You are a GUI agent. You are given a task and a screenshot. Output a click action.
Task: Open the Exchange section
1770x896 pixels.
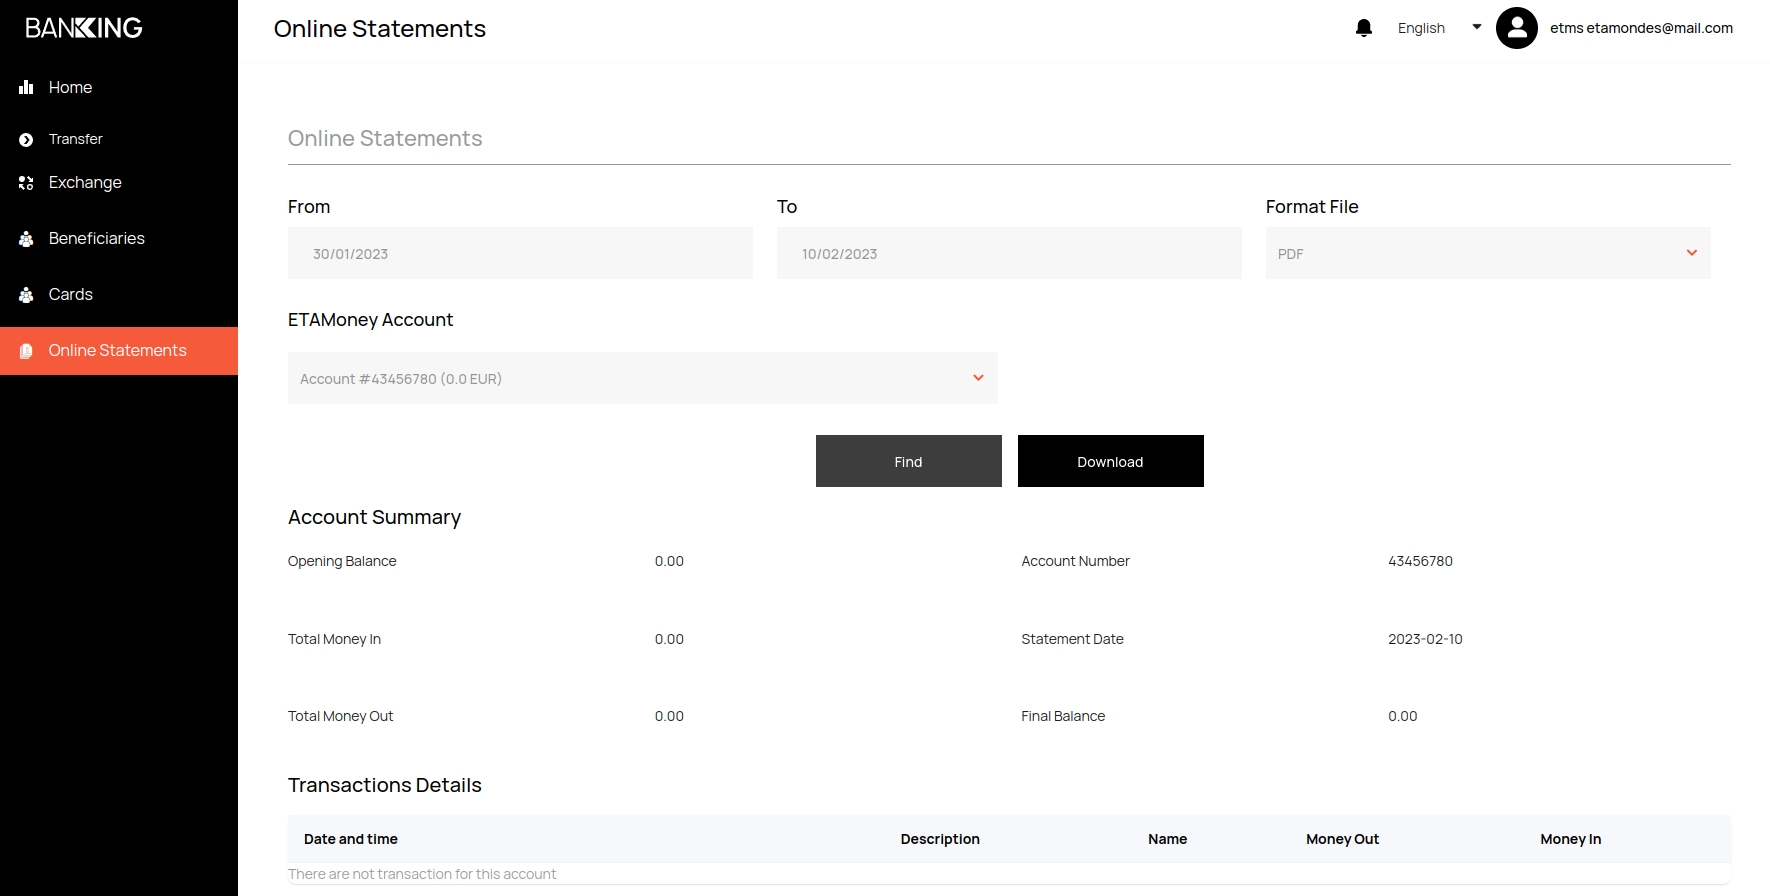click(x=119, y=182)
